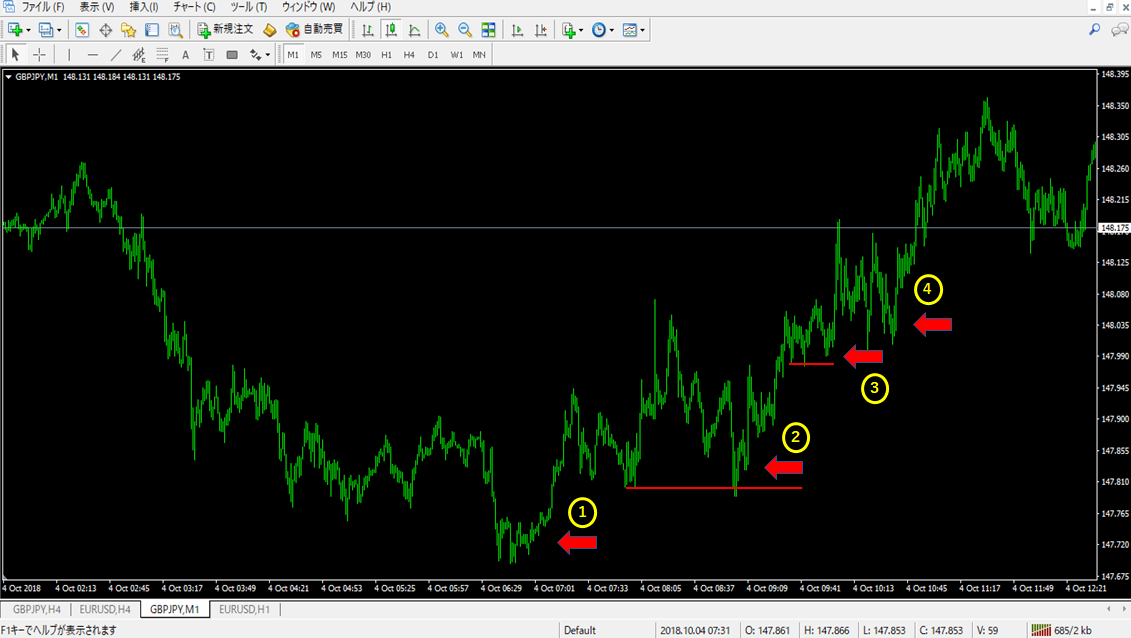Tile chart windows with grid icon
The width and height of the screenshot is (1131, 638).
click(488, 30)
